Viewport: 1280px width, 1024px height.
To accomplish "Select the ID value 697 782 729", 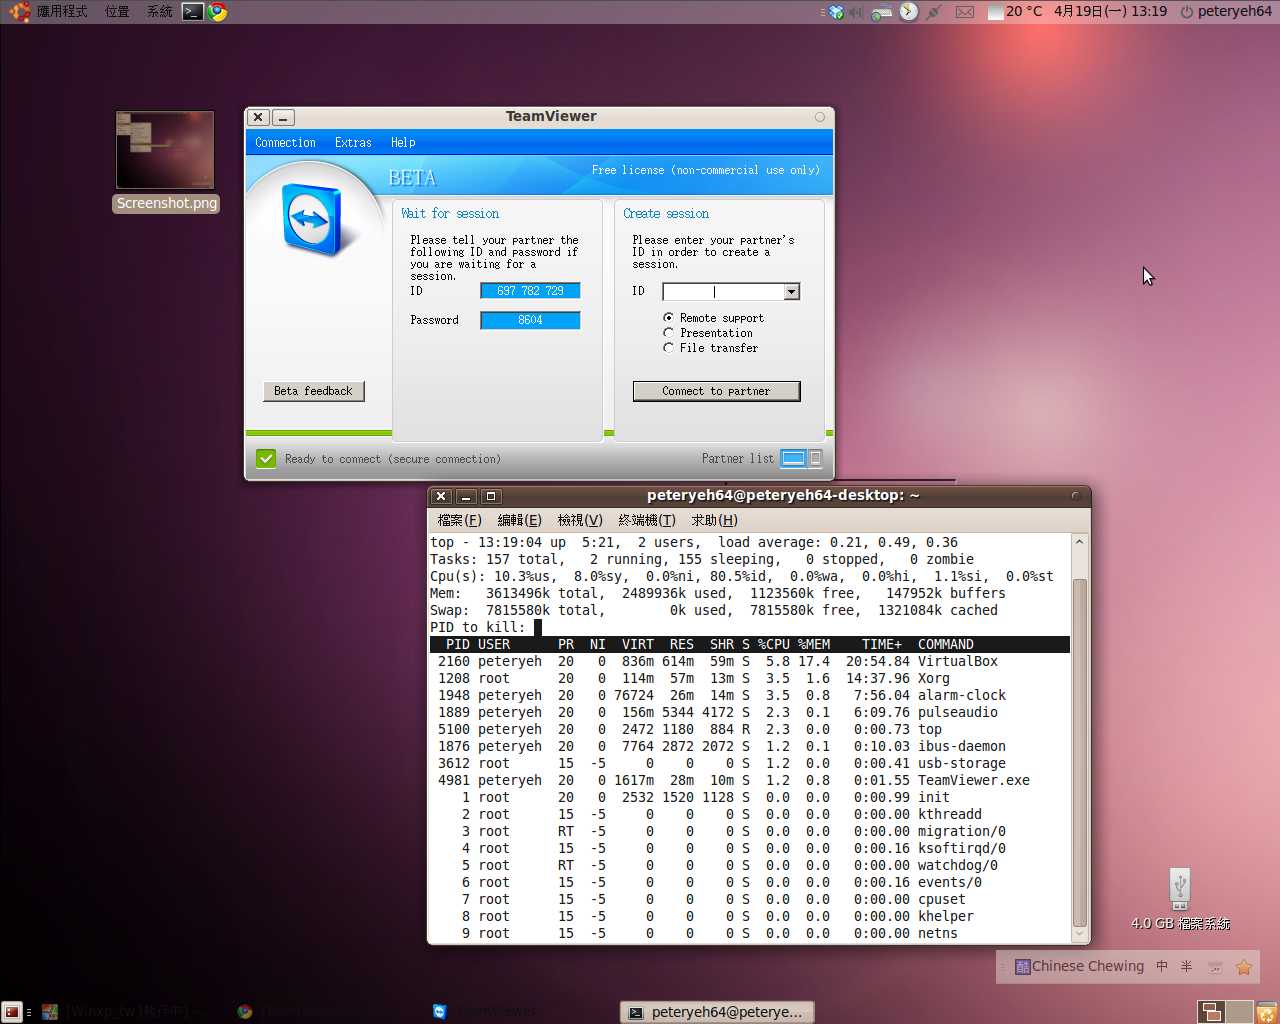I will click(x=530, y=291).
